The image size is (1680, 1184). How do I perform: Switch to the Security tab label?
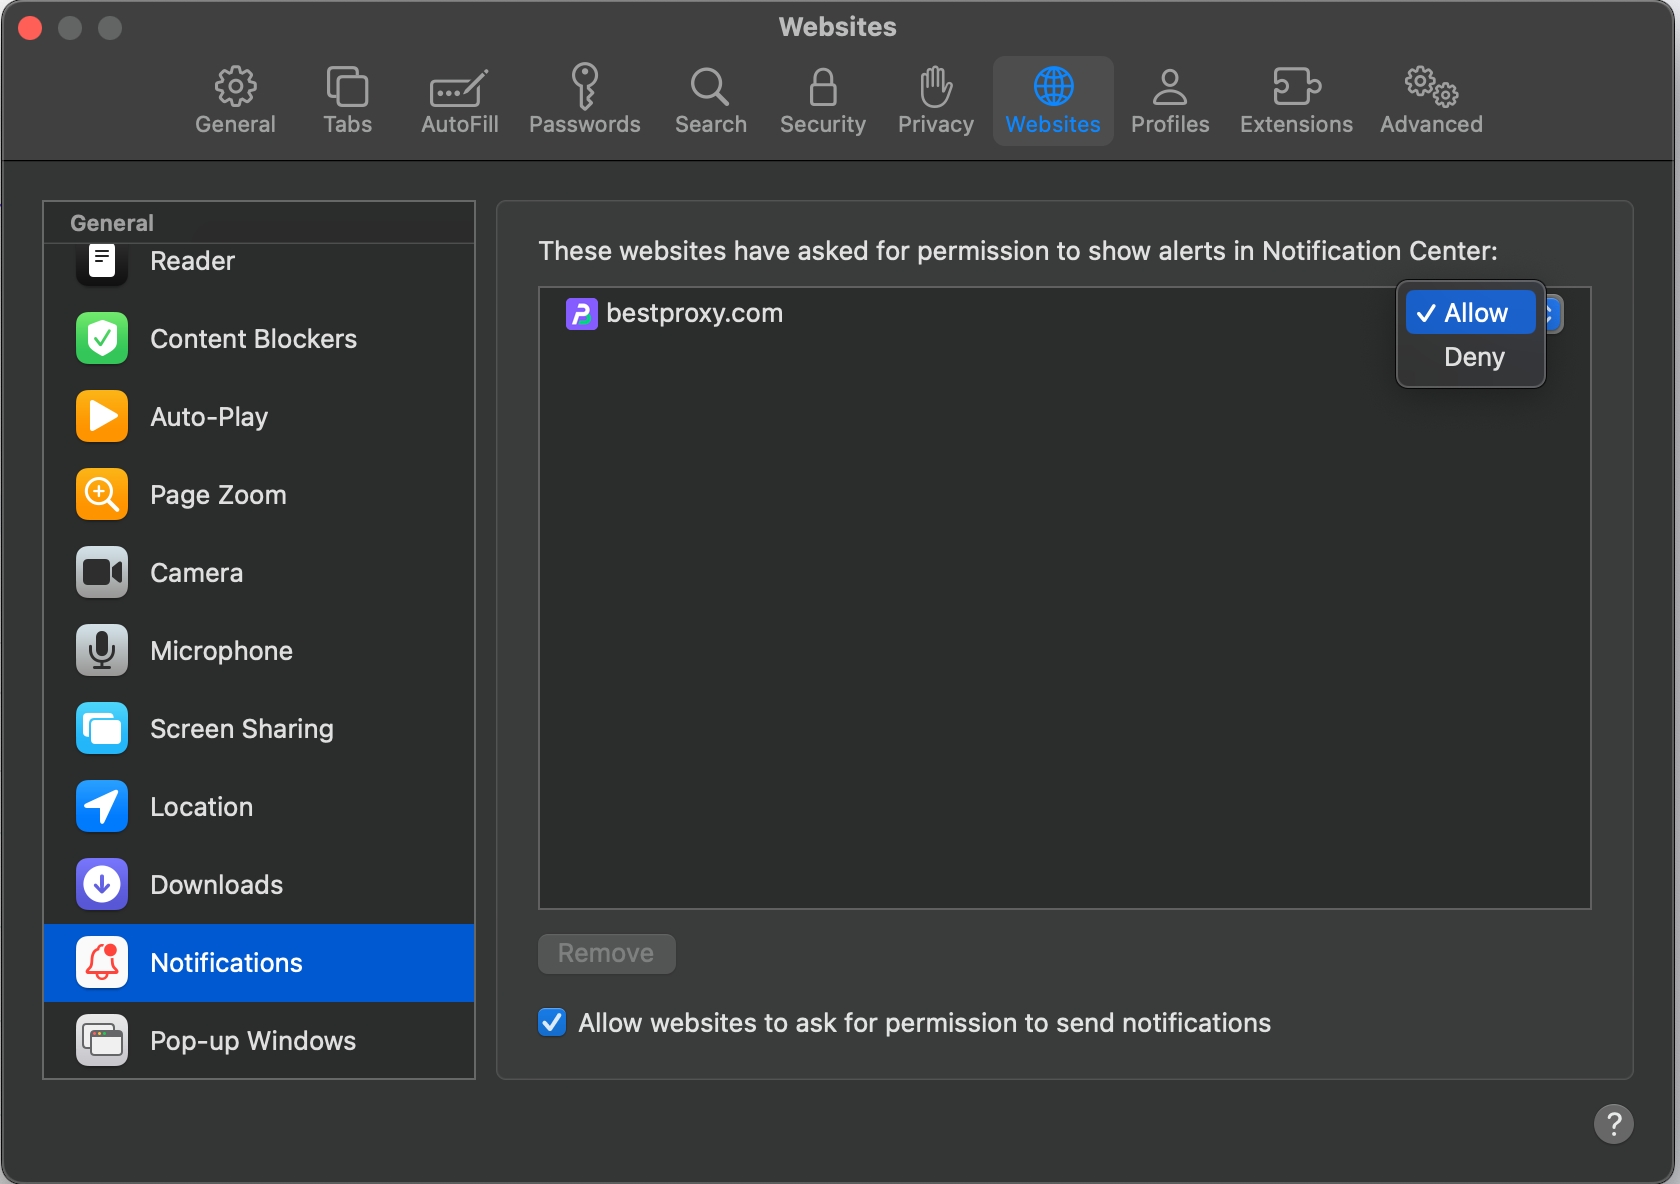[823, 125]
